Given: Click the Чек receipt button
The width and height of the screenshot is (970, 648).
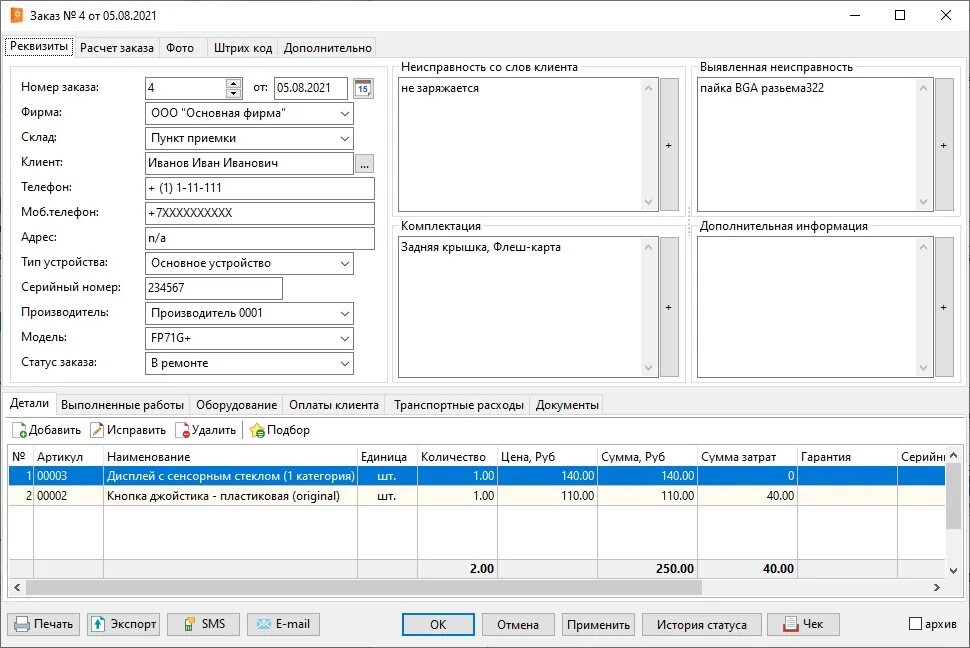Looking at the screenshot, I should [x=803, y=624].
